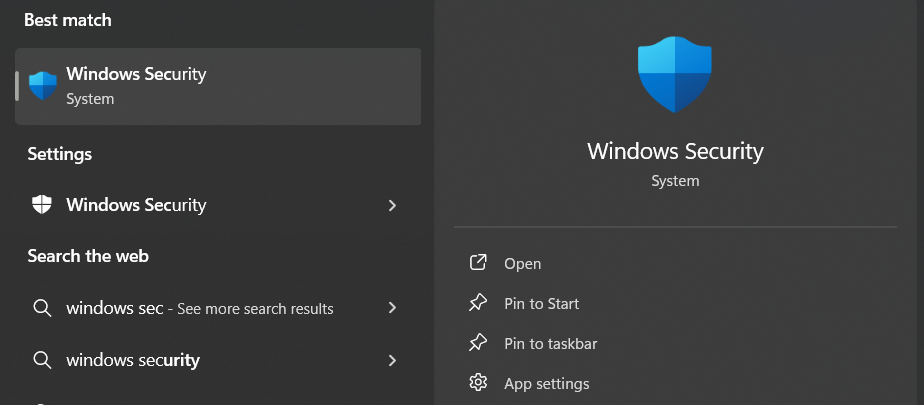Click the gear icon beside App settings
The image size is (924, 405).
click(478, 383)
